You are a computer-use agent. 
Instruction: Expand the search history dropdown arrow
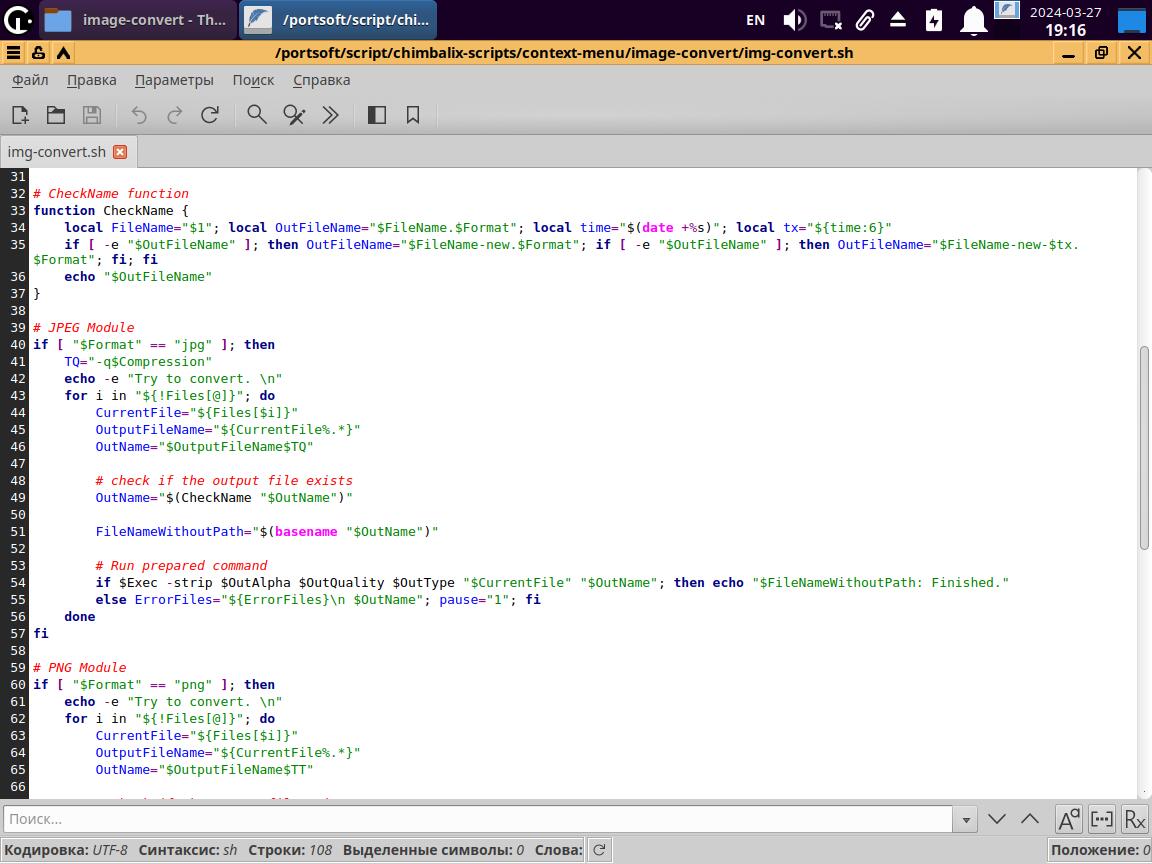point(966,819)
